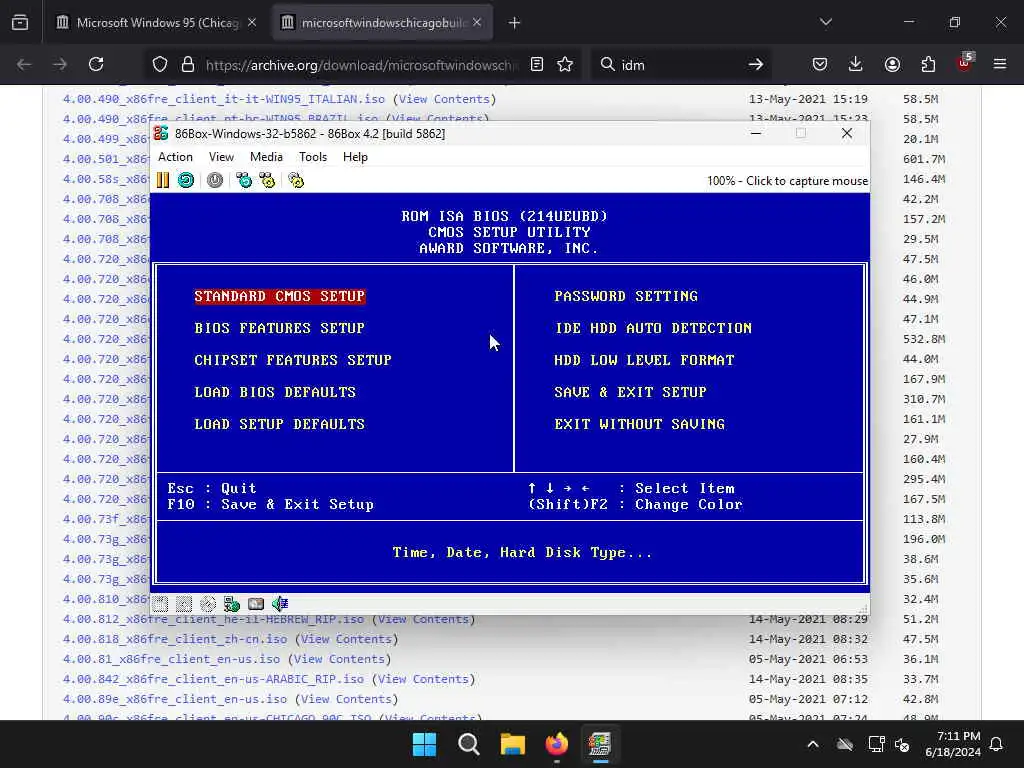Open the 86Box Action menu
This screenshot has height=768, width=1024.
click(x=176, y=157)
